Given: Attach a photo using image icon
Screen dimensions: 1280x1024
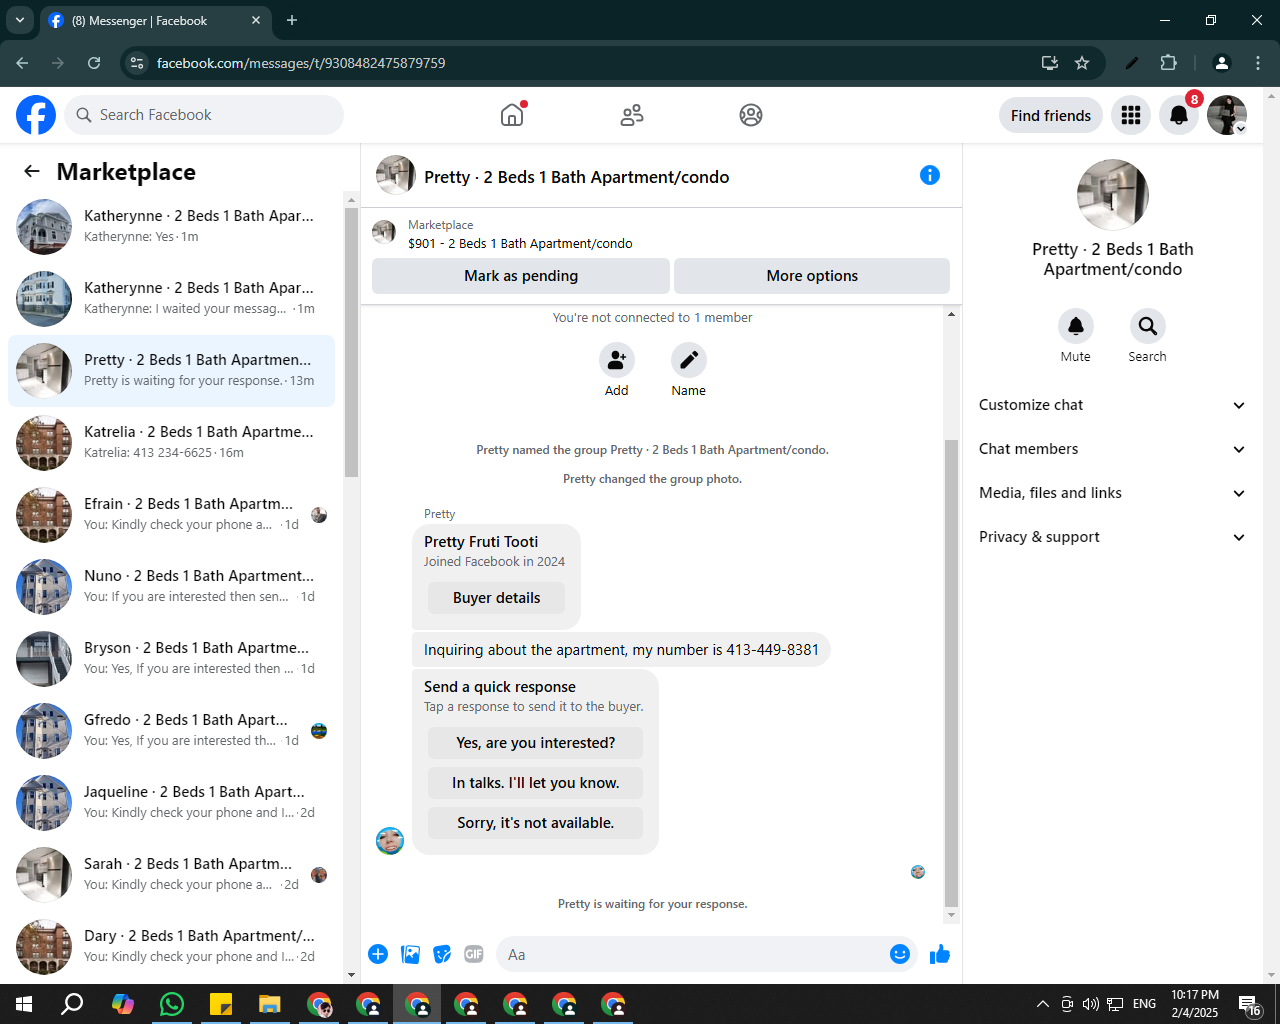Looking at the screenshot, I should [x=410, y=954].
